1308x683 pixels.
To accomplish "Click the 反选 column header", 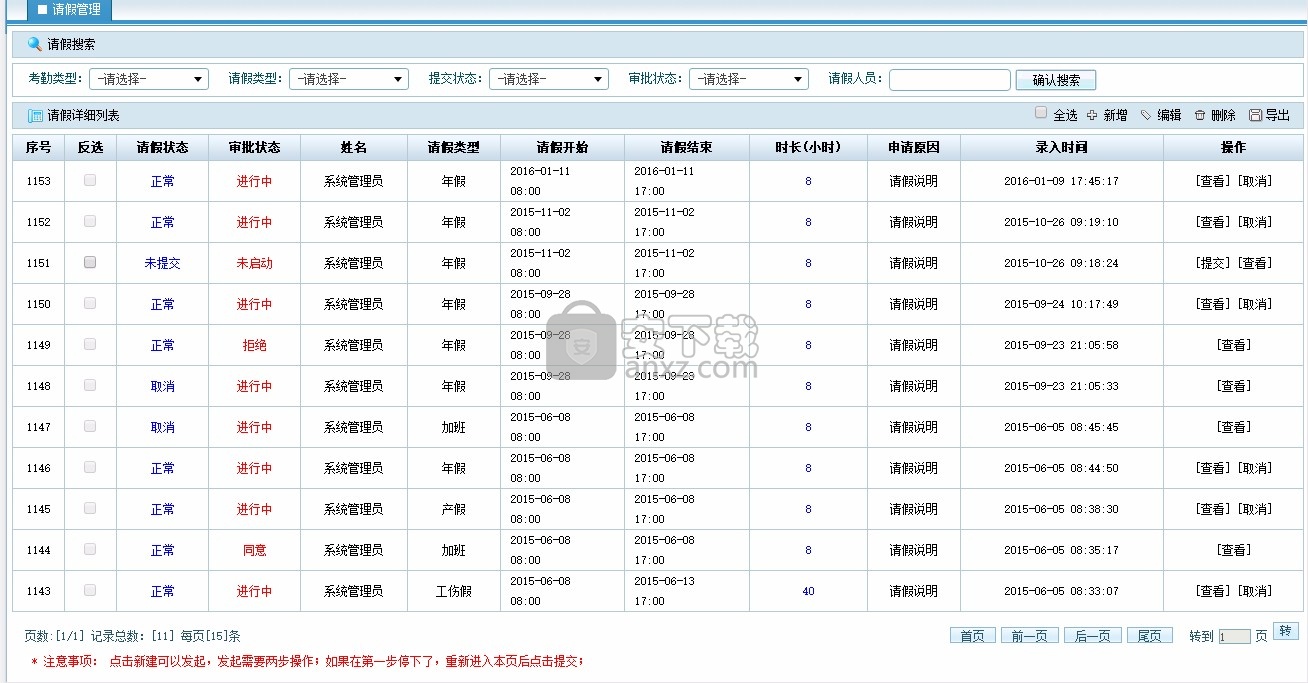I will click(90, 147).
